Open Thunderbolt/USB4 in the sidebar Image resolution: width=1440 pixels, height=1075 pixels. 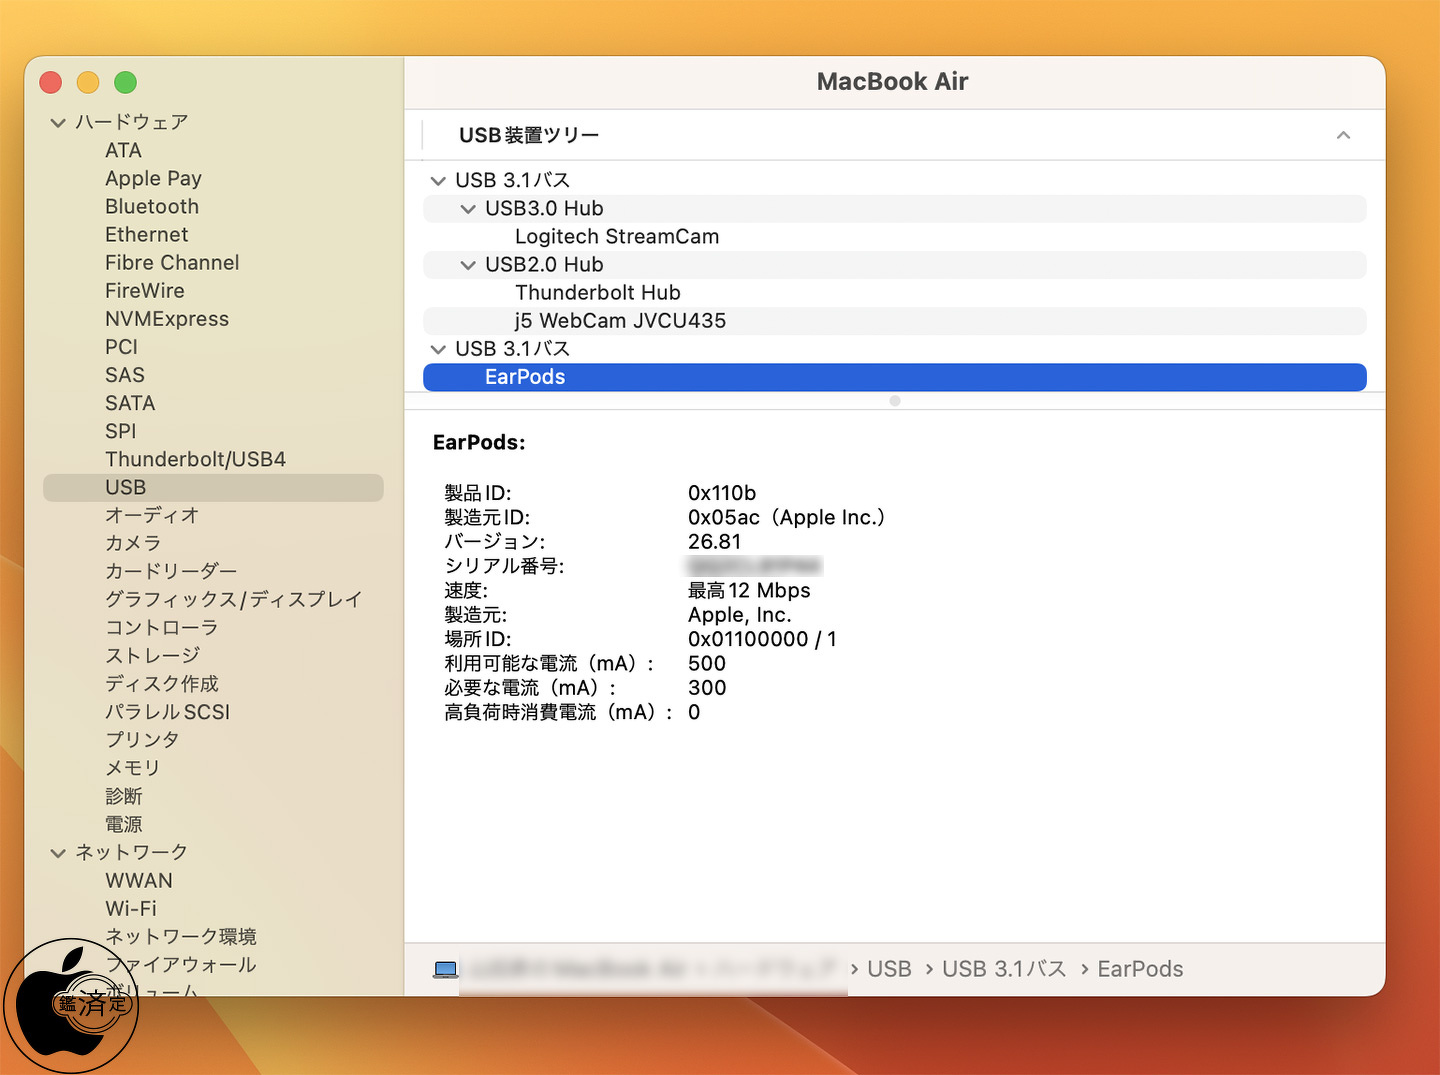tap(195, 460)
